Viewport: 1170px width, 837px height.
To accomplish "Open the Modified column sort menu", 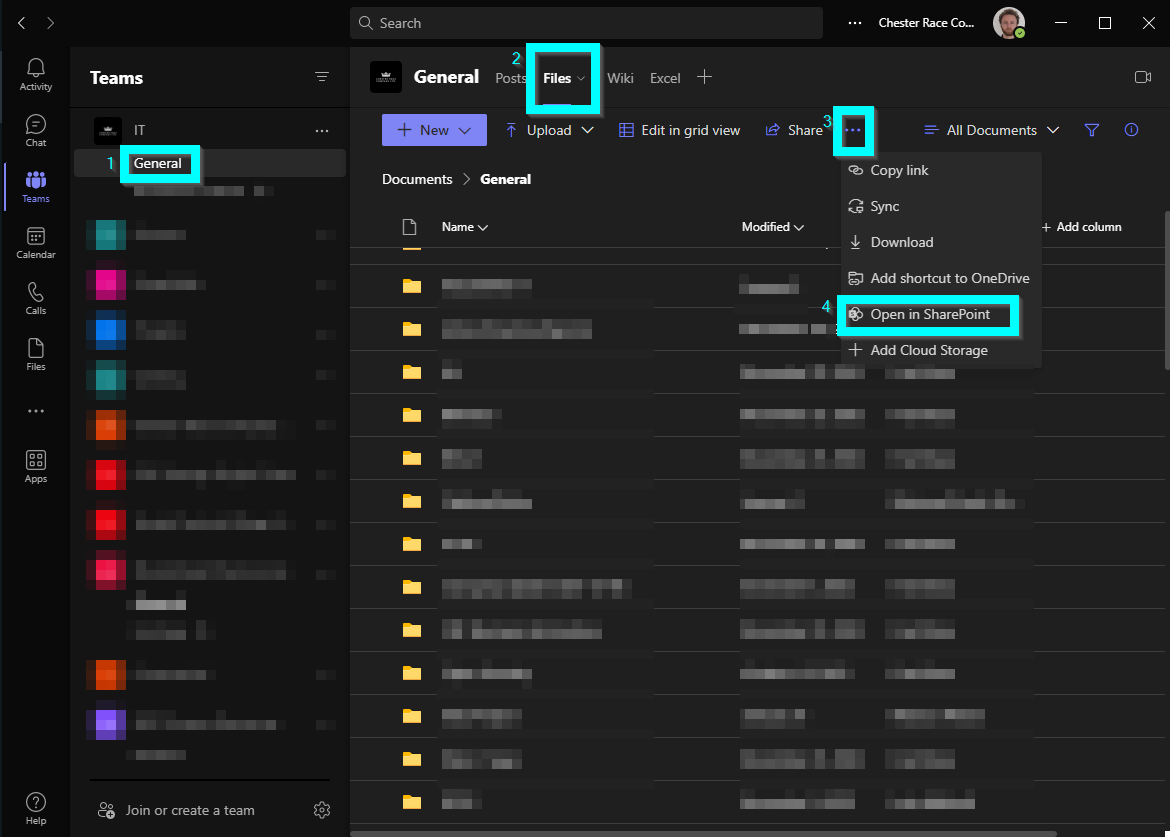I will 773,227.
